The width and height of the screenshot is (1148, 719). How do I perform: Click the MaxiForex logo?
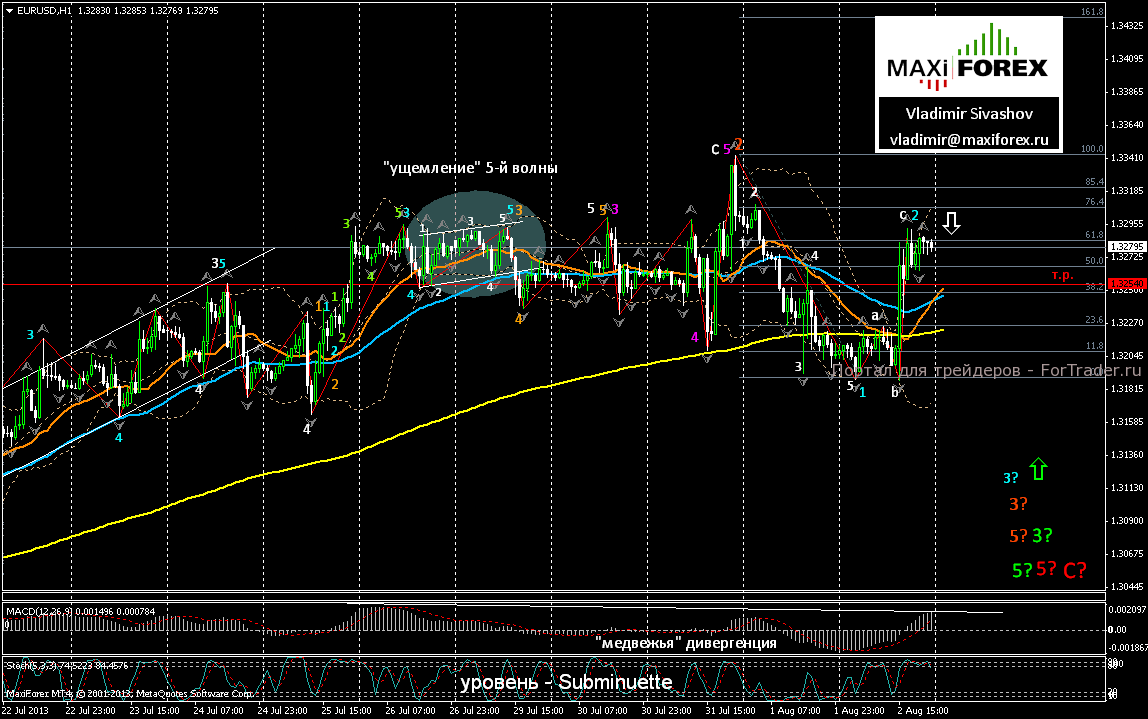pos(968,59)
